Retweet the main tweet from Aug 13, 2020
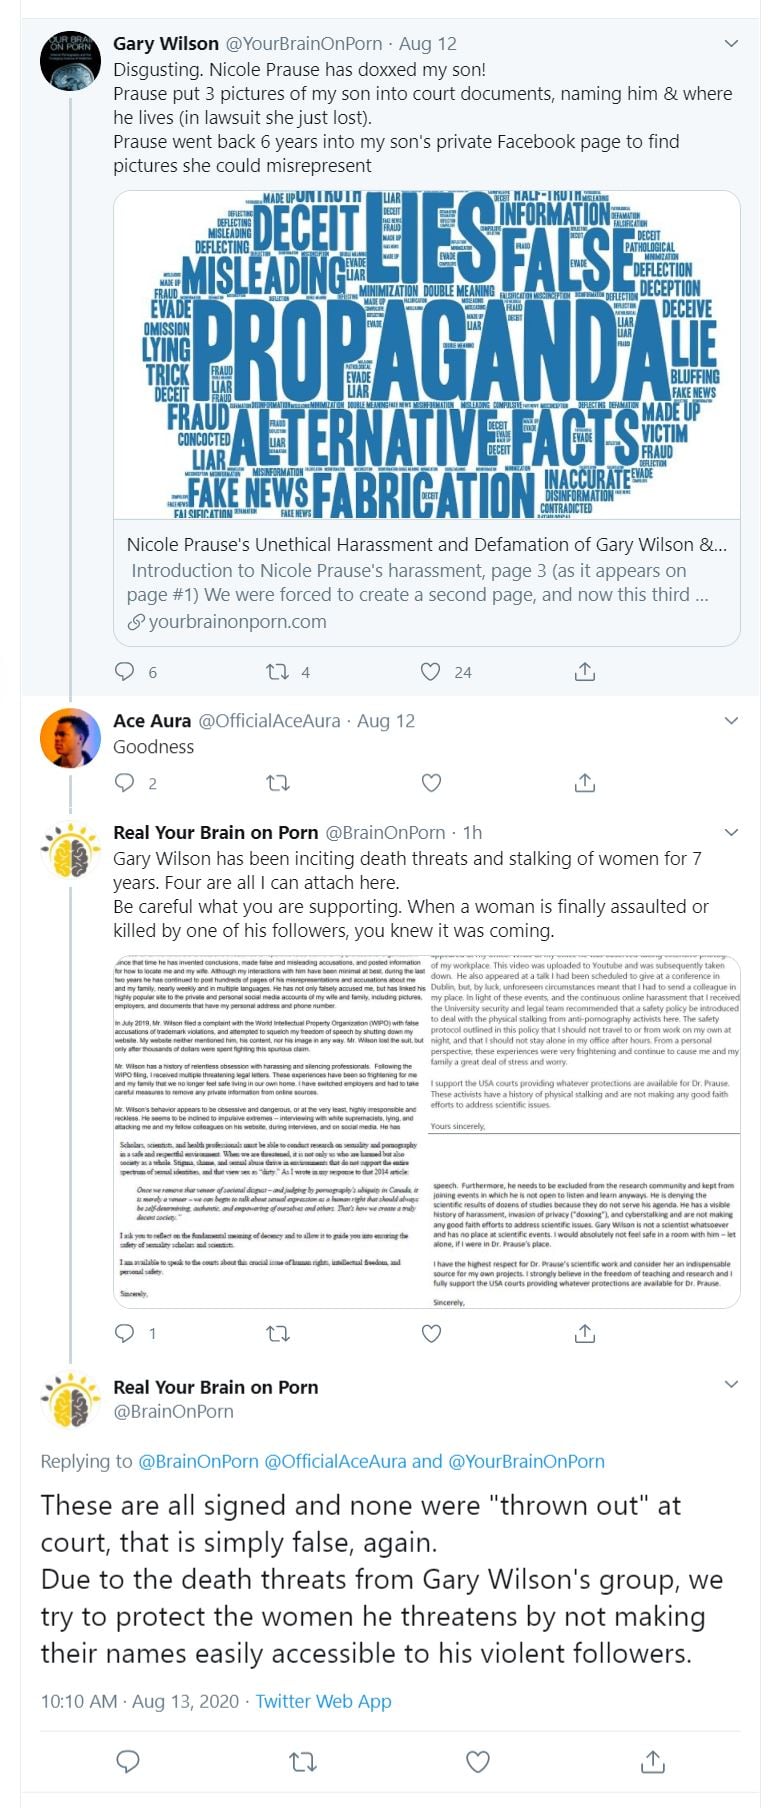 [x=303, y=1761]
